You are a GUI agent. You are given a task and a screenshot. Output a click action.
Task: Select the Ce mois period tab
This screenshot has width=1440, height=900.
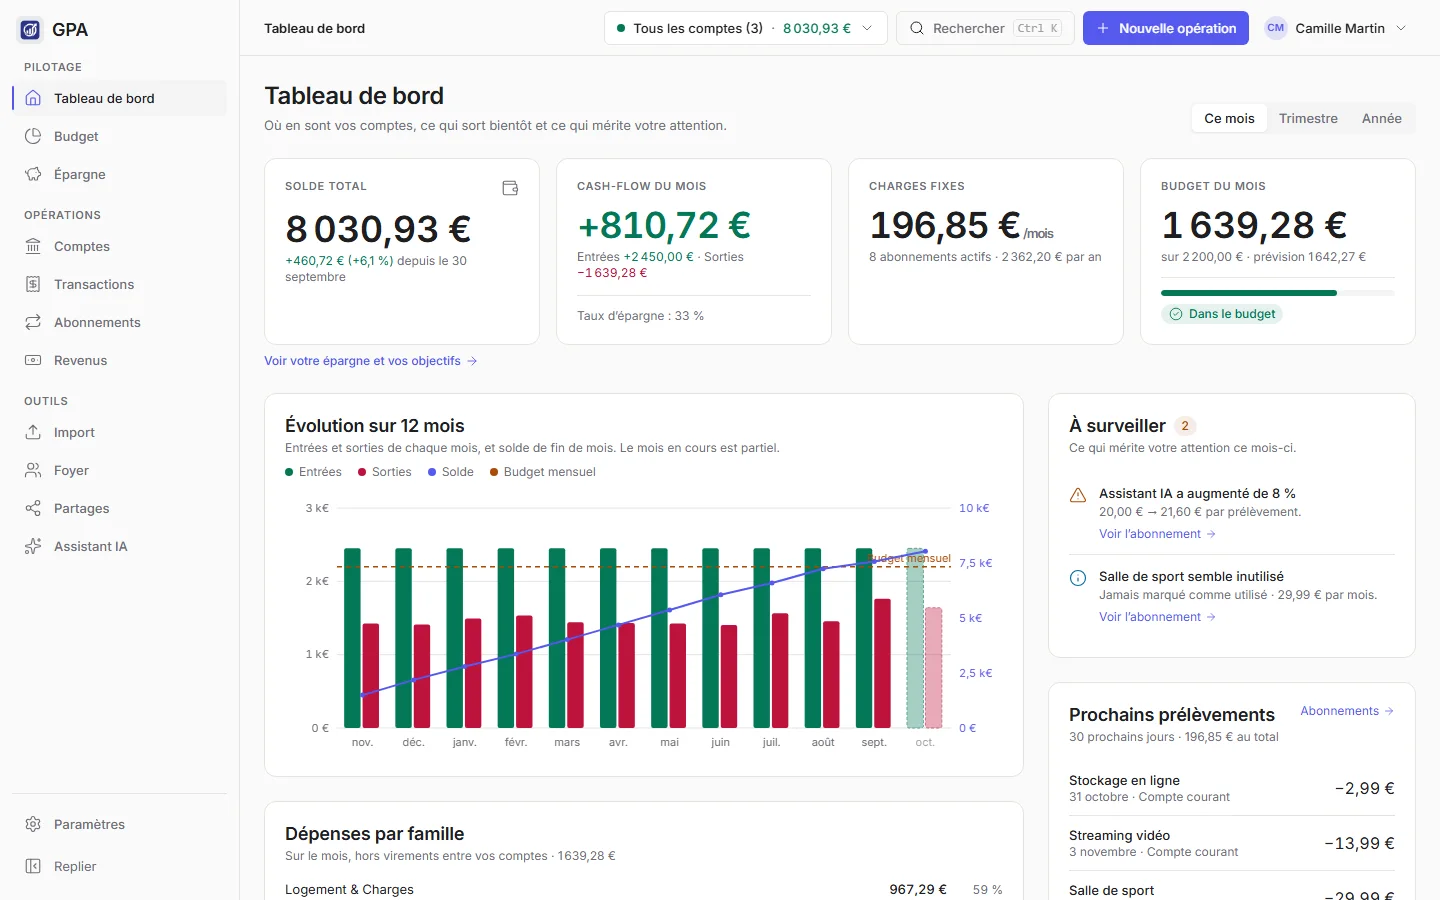point(1229,118)
